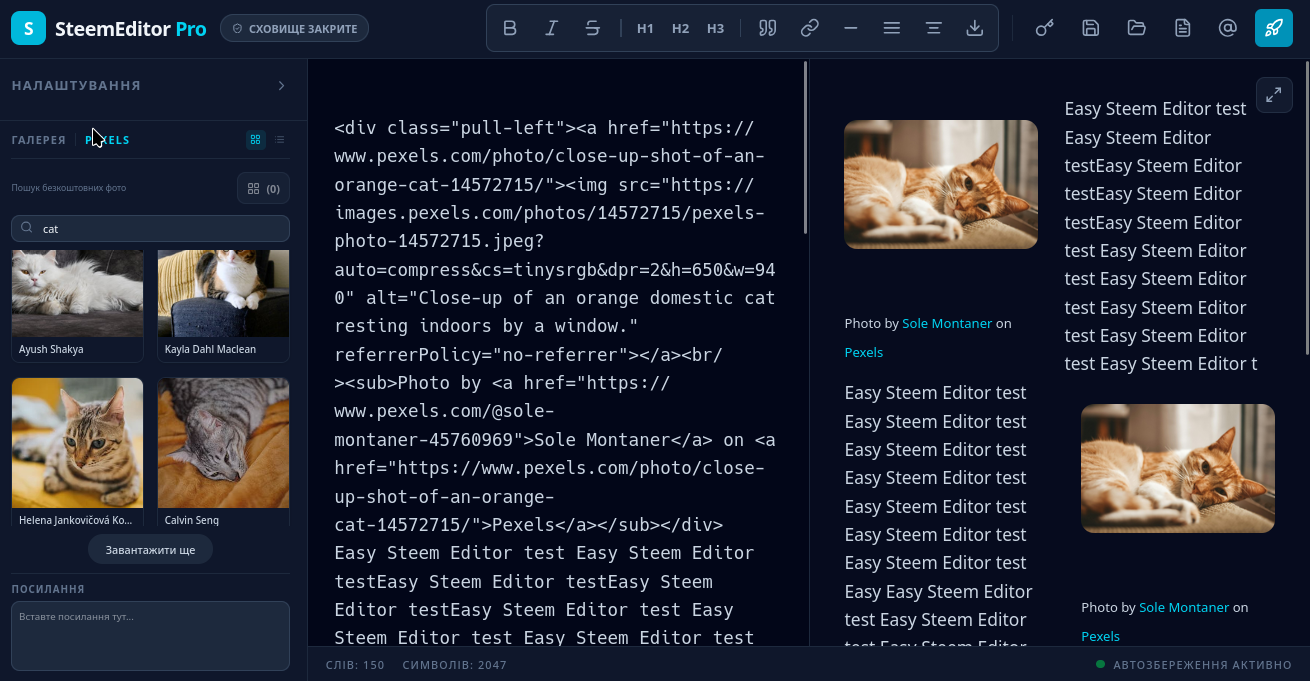Click 'Автозбереження активно' status indicator

[1194, 665]
